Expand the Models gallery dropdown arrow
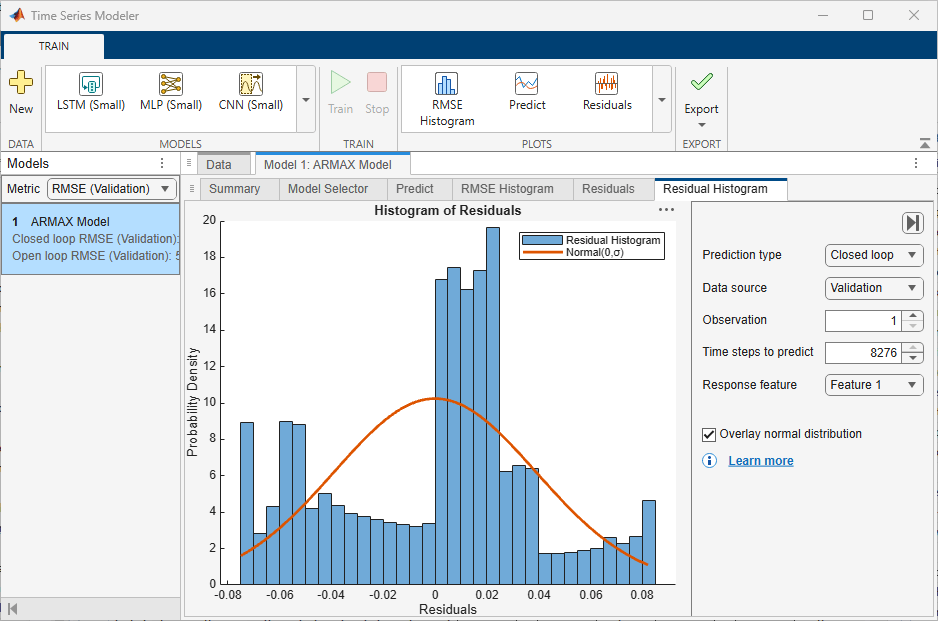 point(306,99)
